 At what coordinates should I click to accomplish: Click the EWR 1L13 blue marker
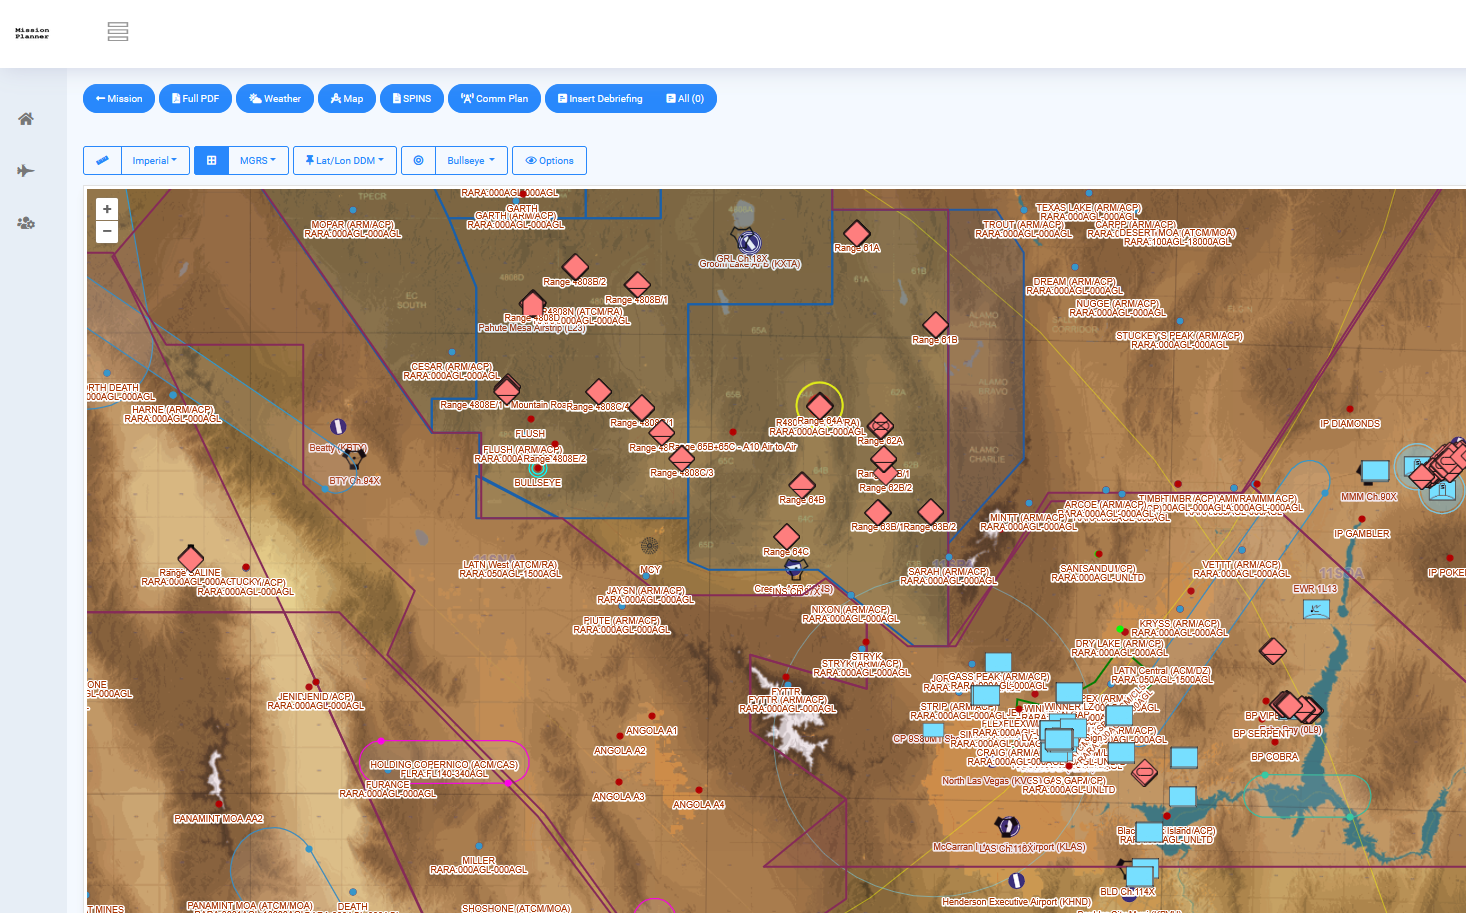1317,608
